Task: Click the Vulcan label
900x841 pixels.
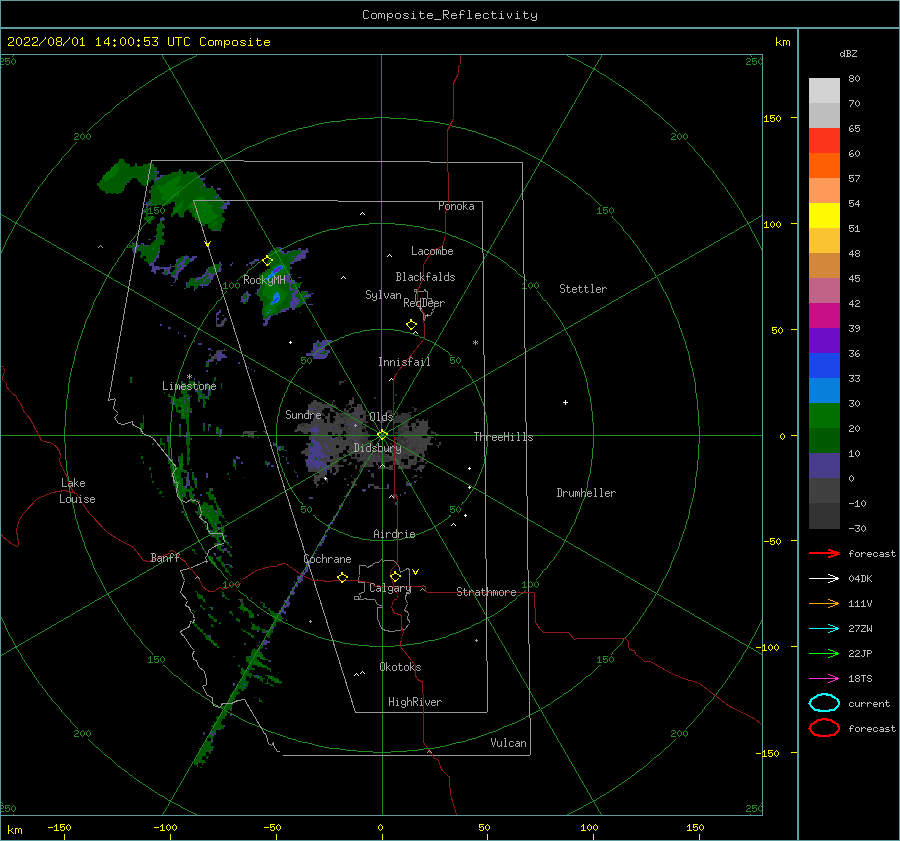Action: point(508,743)
